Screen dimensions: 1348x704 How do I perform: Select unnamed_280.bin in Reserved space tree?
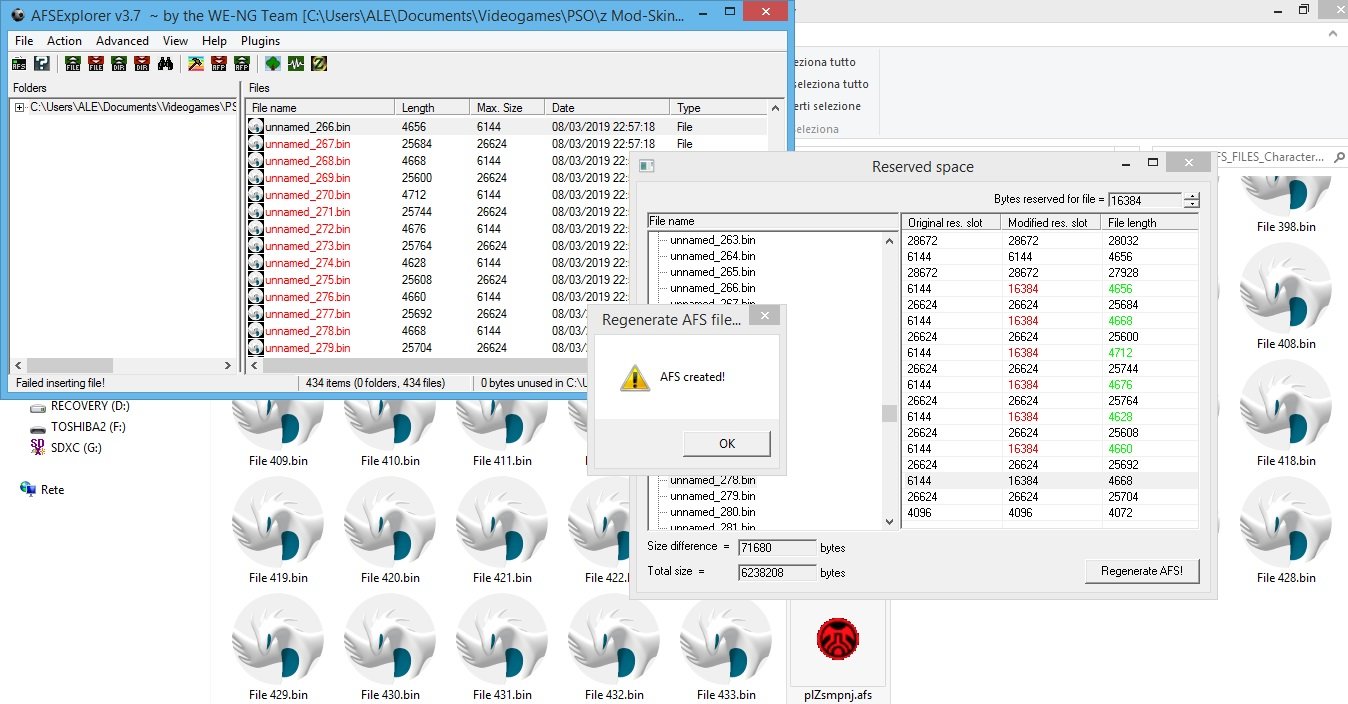(713, 512)
